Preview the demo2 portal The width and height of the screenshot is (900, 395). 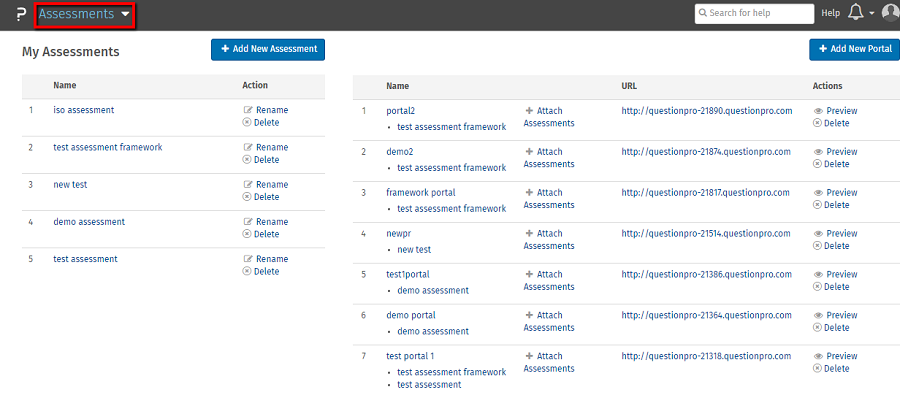(835, 152)
